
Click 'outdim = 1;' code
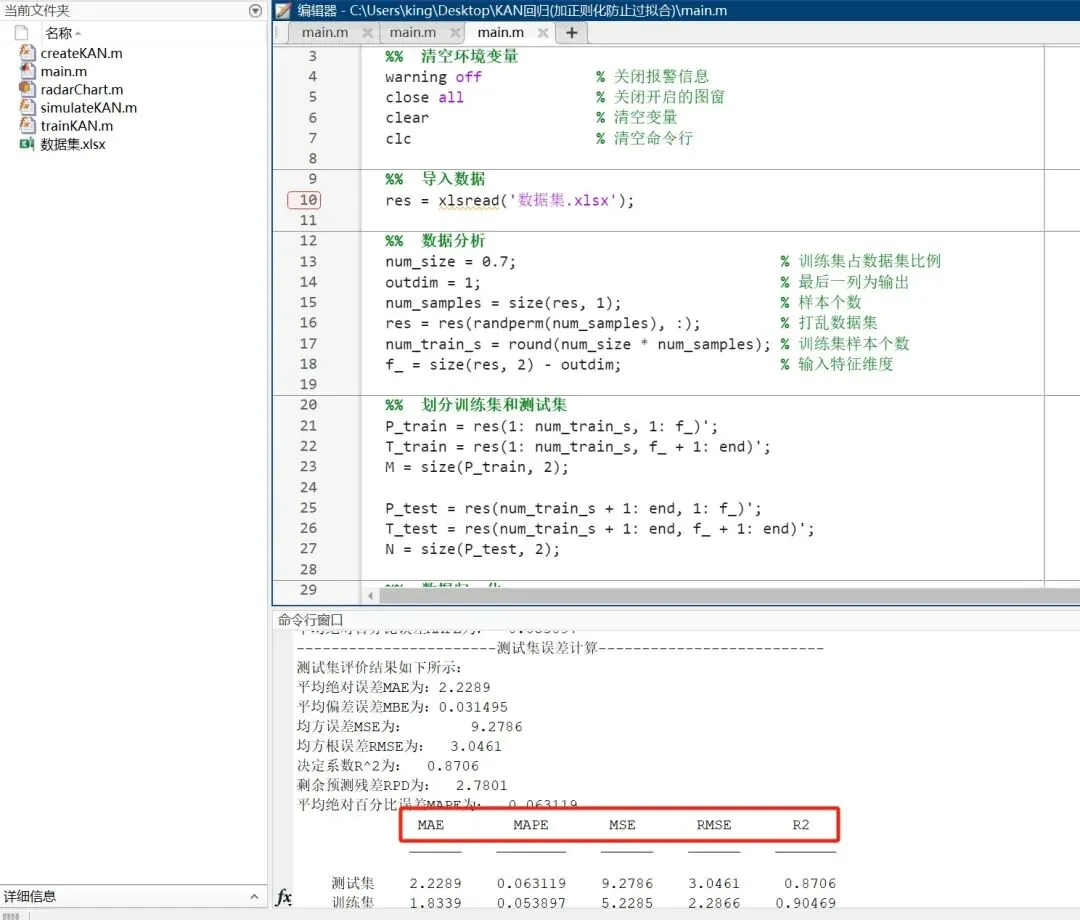433,282
